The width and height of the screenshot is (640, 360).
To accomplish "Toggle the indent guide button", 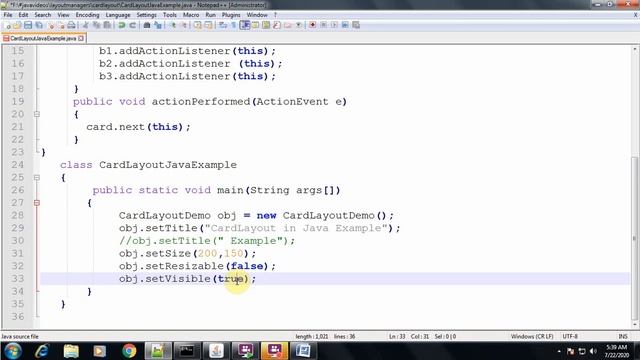I will [244, 25].
